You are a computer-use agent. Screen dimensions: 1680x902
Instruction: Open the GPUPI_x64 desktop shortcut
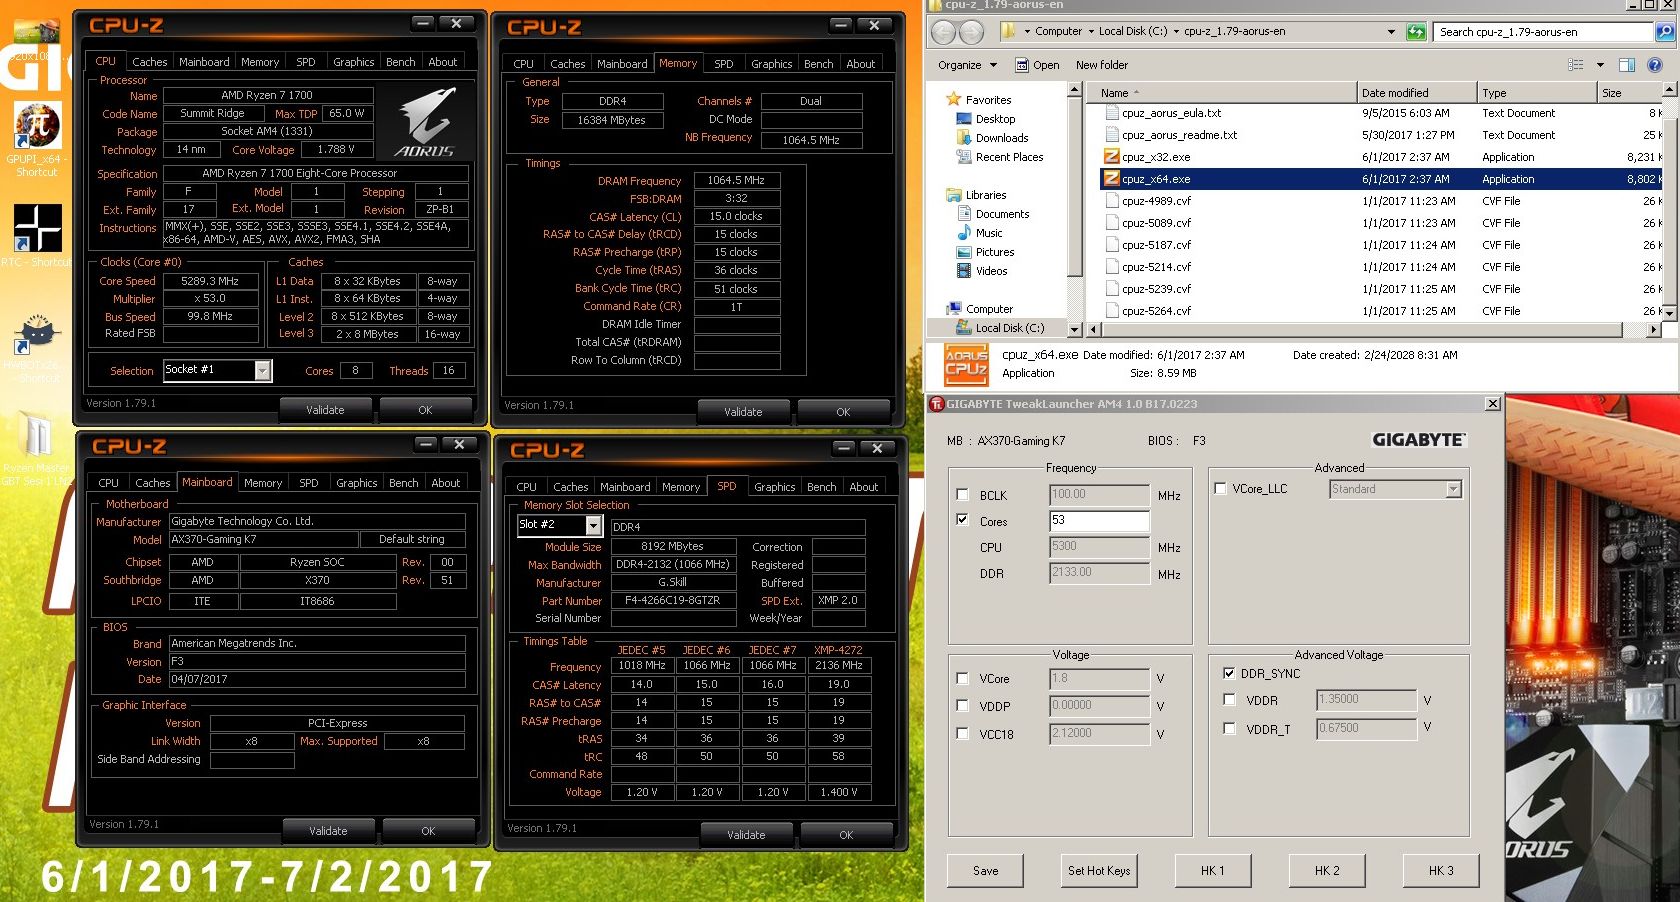36,127
